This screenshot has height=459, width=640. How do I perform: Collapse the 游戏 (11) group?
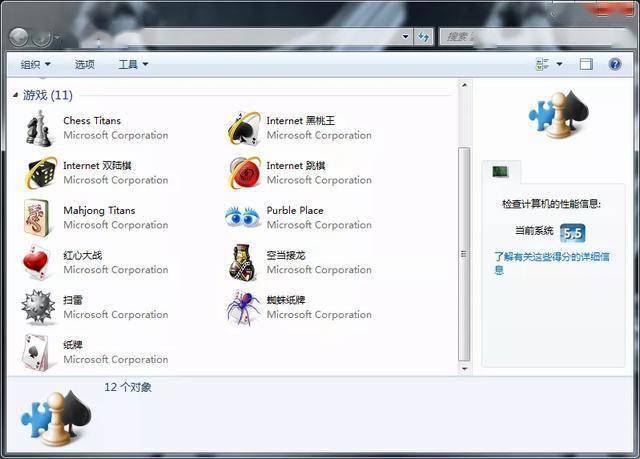15,95
